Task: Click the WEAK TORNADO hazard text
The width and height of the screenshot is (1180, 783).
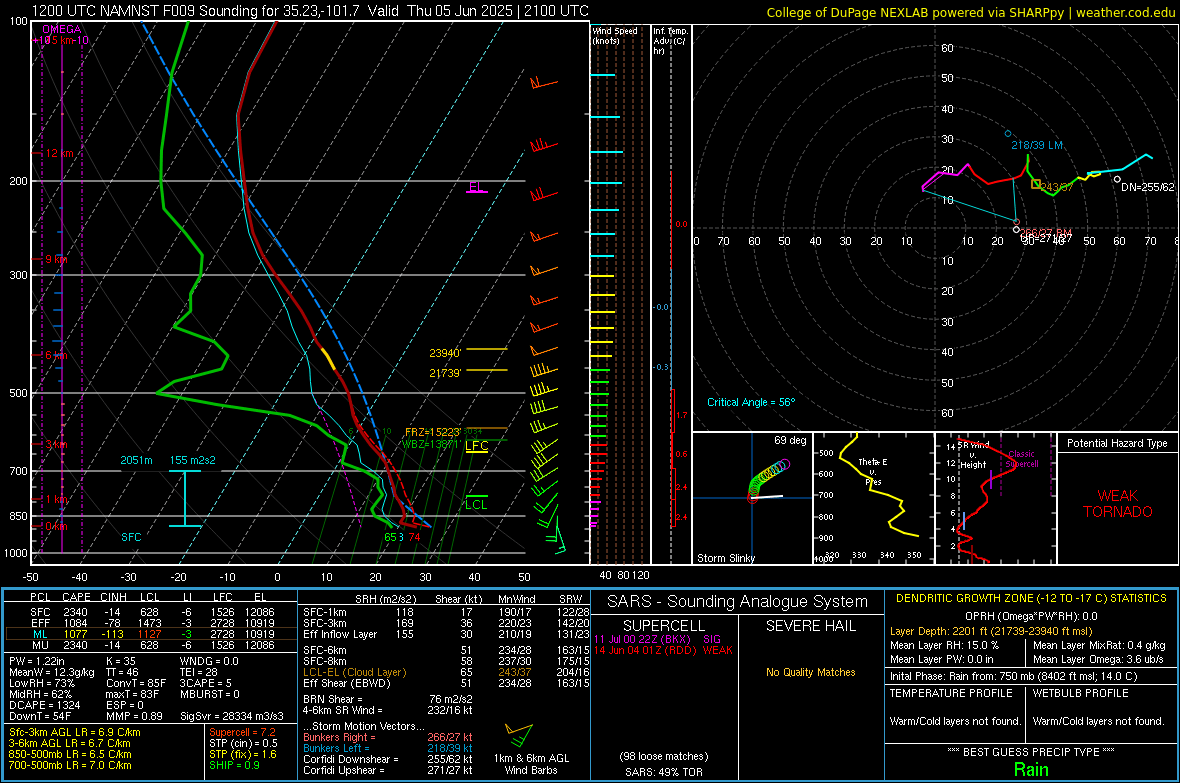Action: point(1118,504)
